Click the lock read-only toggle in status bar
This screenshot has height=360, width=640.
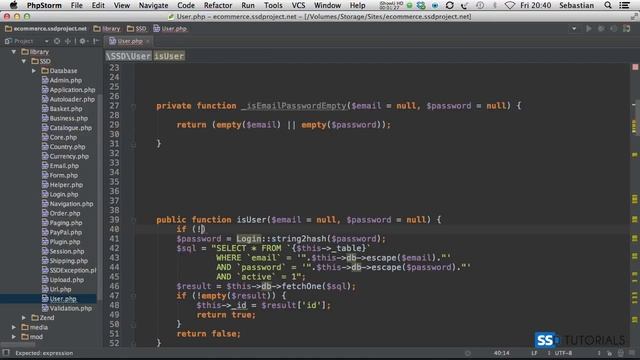(x=609, y=353)
